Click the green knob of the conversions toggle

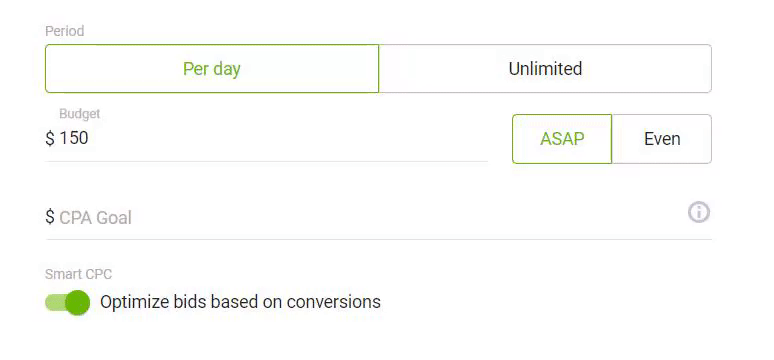point(77,303)
